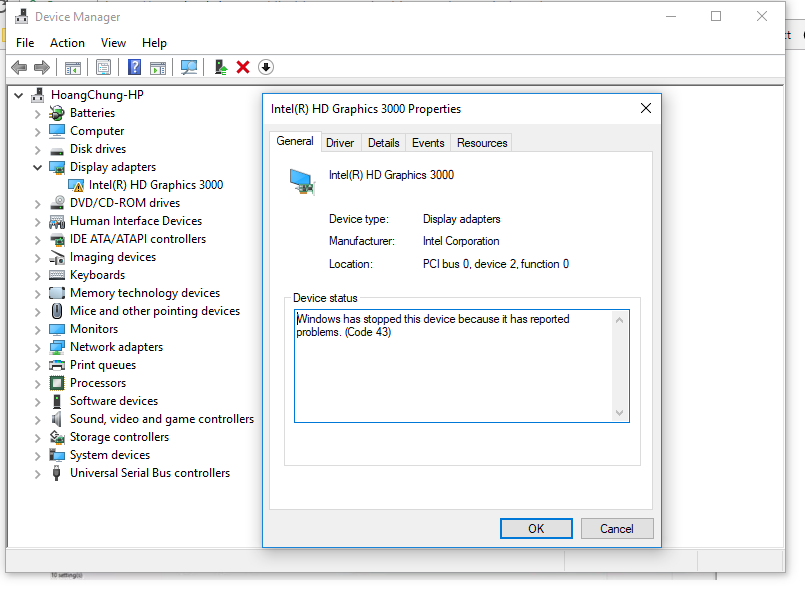This screenshot has height=602, width=805.
Task: Collapse the Display adapters node
Action: click(x=37, y=167)
